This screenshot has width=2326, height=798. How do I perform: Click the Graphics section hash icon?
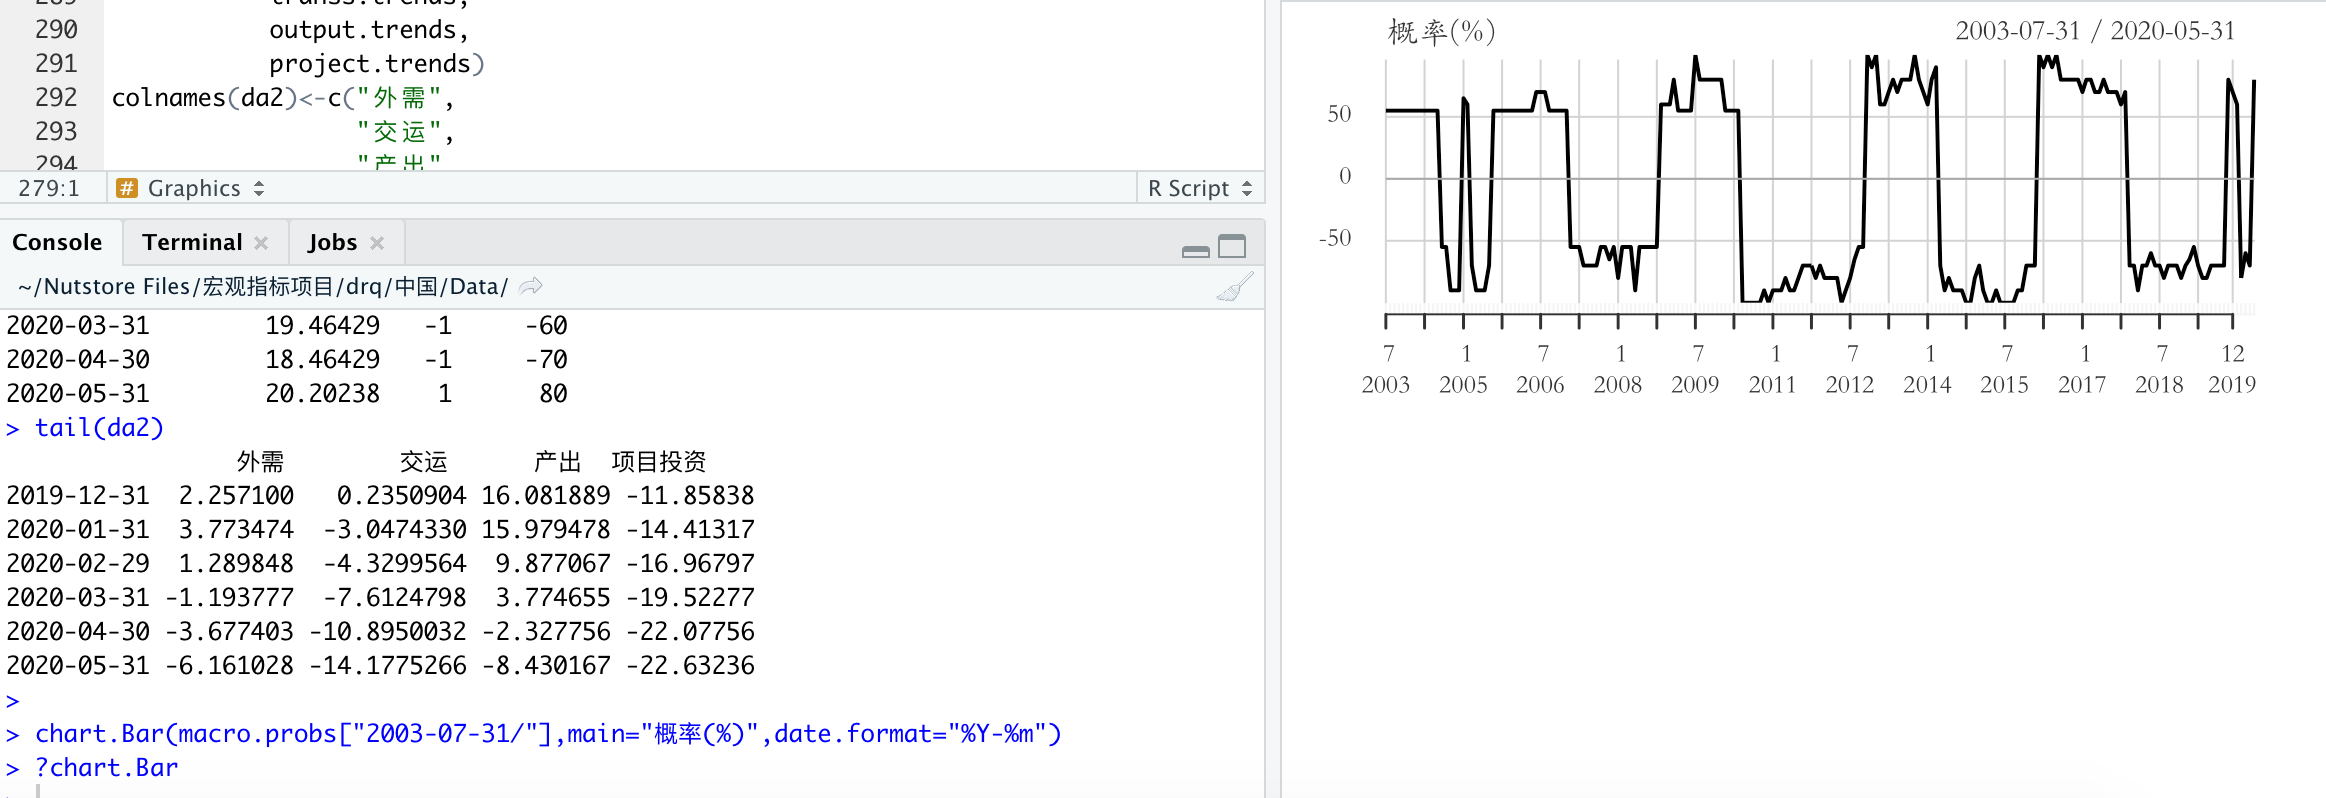point(127,188)
